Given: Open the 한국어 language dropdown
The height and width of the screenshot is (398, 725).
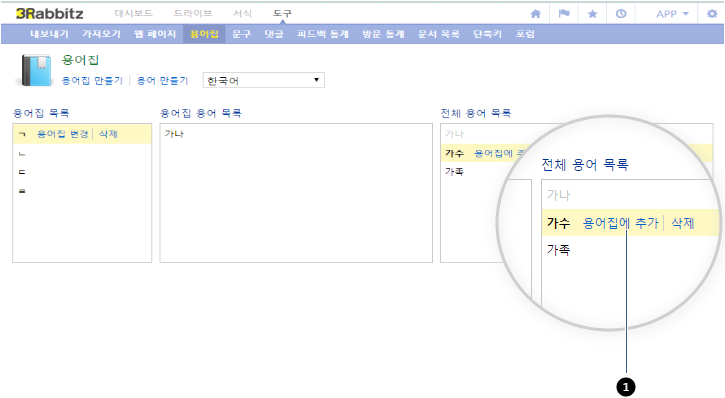Looking at the screenshot, I should 264,80.
